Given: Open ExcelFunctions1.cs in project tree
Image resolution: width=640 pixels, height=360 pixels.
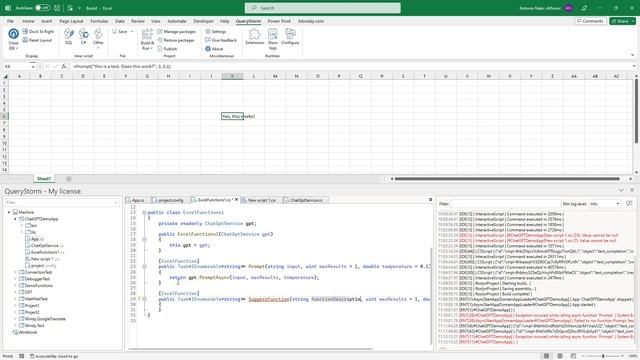Looking at the screenshot, I should click(45, 252).
